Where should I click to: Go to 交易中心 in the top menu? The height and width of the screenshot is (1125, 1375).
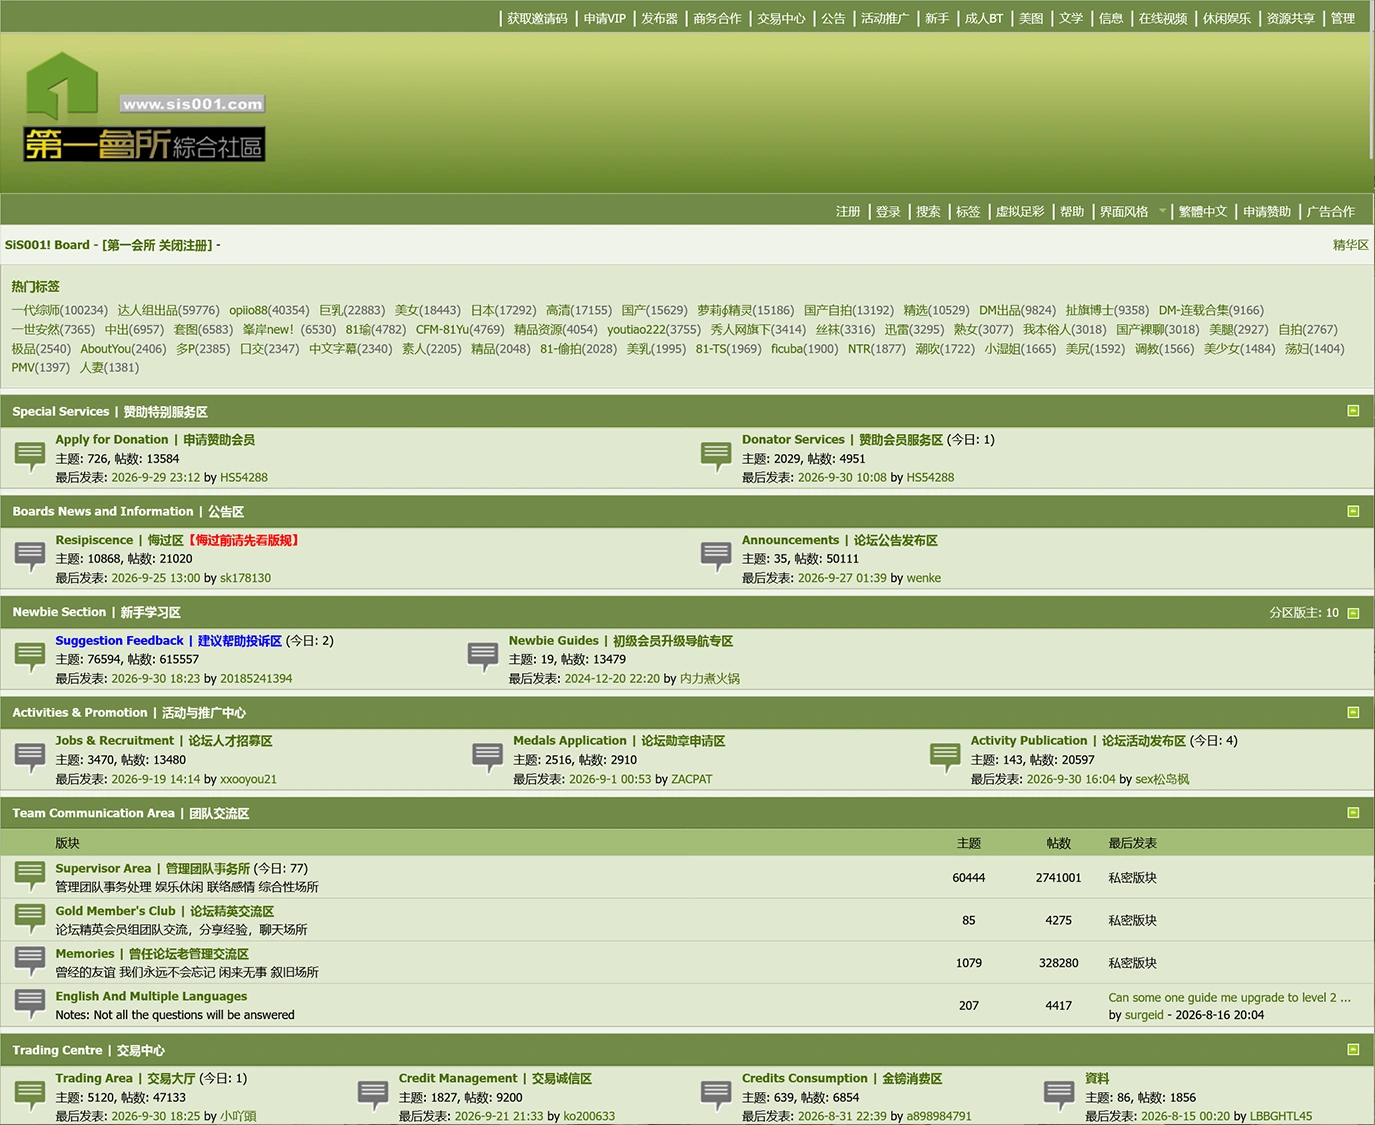pos(781,18)
